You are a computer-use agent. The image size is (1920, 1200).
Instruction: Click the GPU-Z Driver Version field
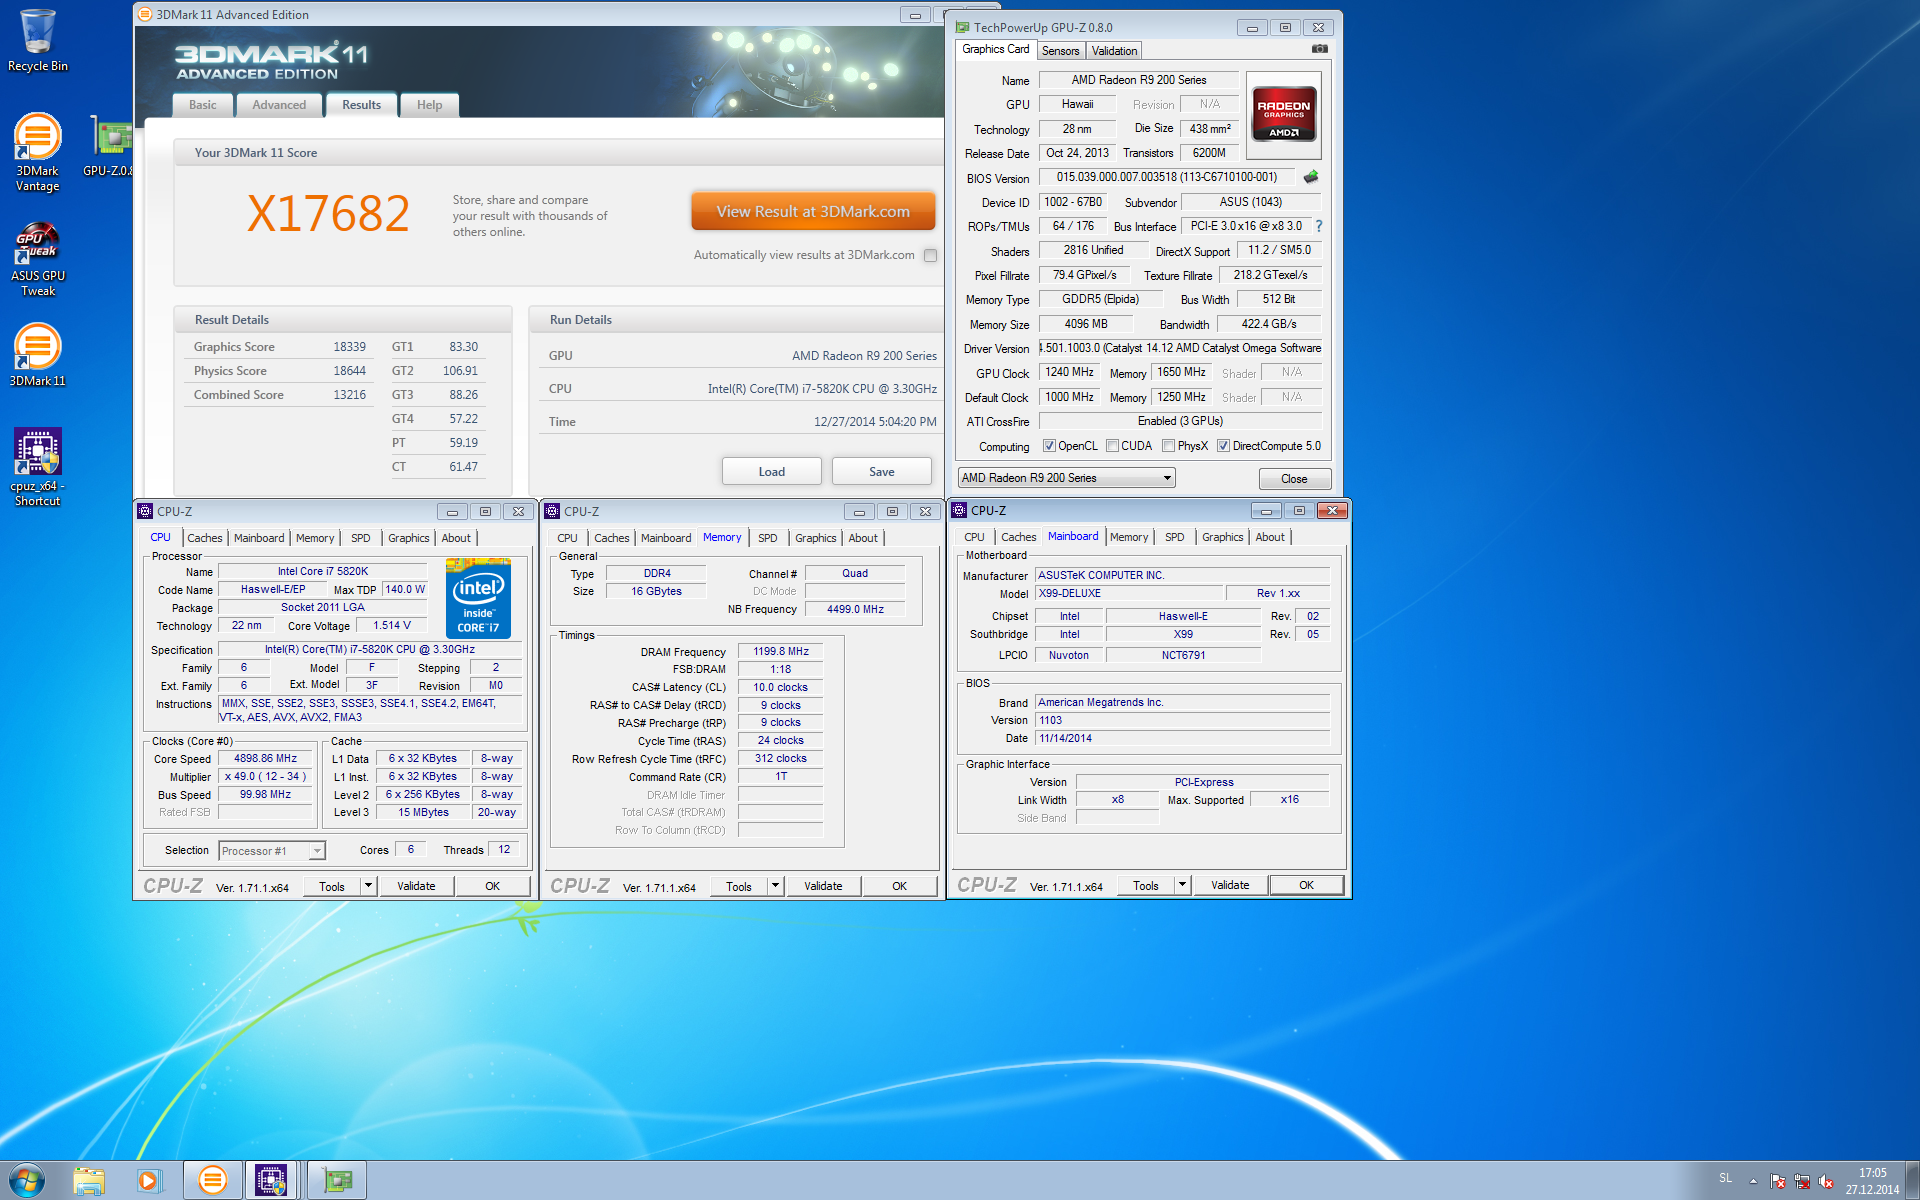[1180, 348]
